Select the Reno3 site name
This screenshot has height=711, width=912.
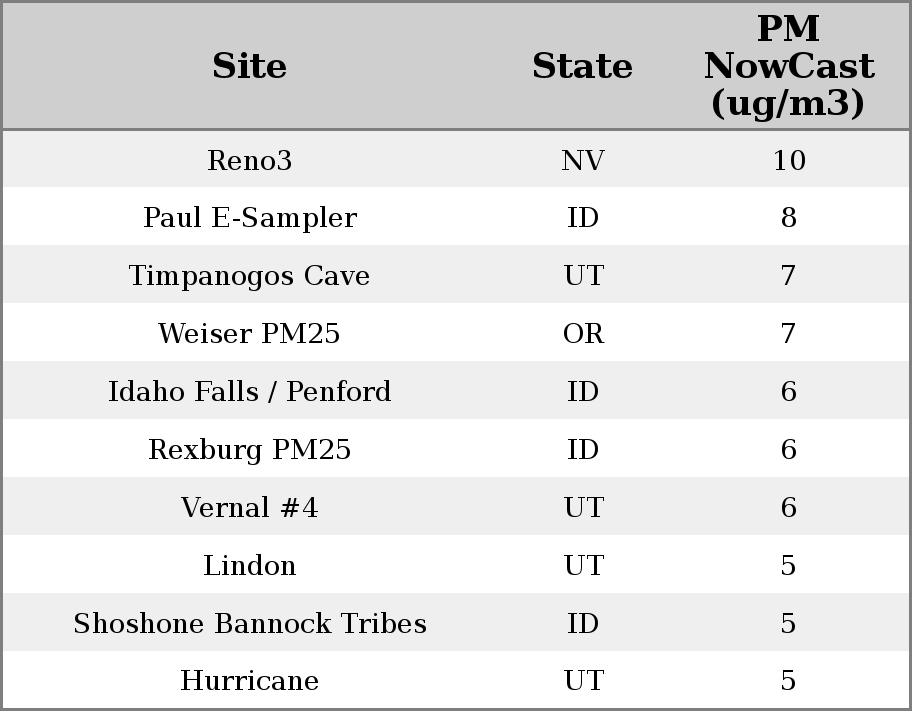[x=250, y=160]
